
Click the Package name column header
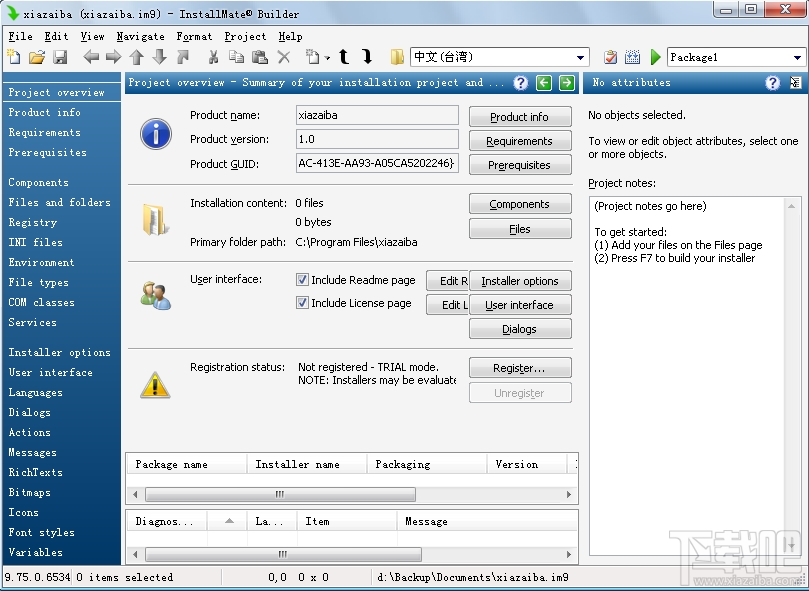[x=187, y=465]
